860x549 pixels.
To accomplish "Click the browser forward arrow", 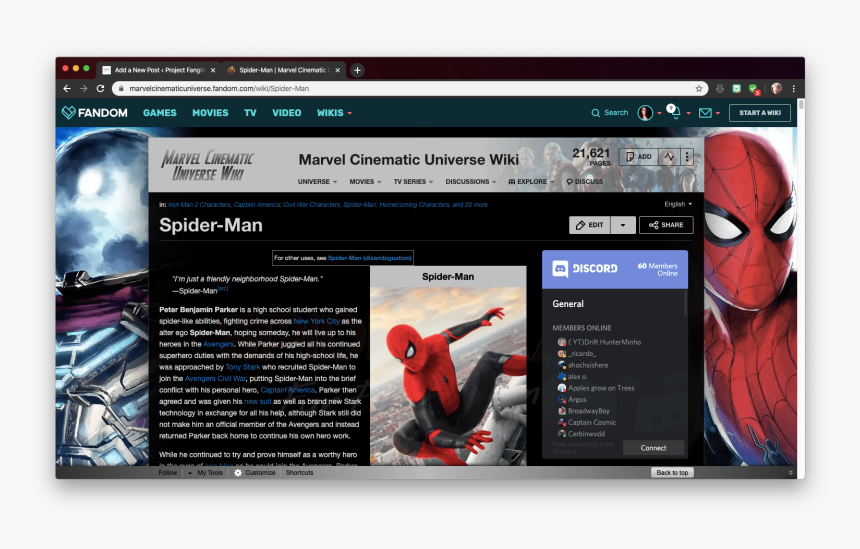I will pos(83,88).
